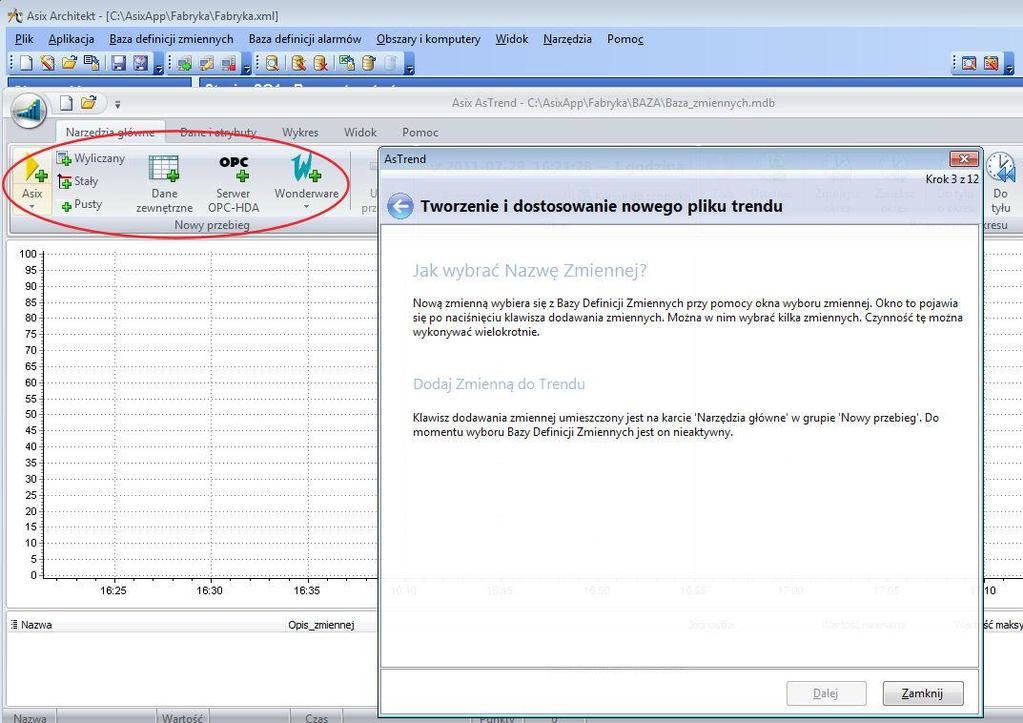Screen dimensions: 1023x723
Task: Click the open folder icon in AsTrend quick access
Action: [89, 103]
